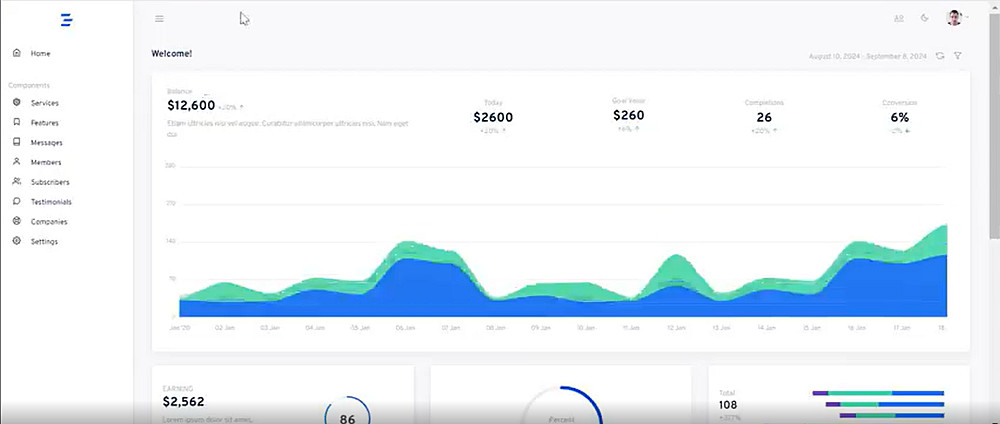This screenshot has width=1000, height=424.
Task: Click the 16 Jan label on chart axis
Action: (857, 328)
